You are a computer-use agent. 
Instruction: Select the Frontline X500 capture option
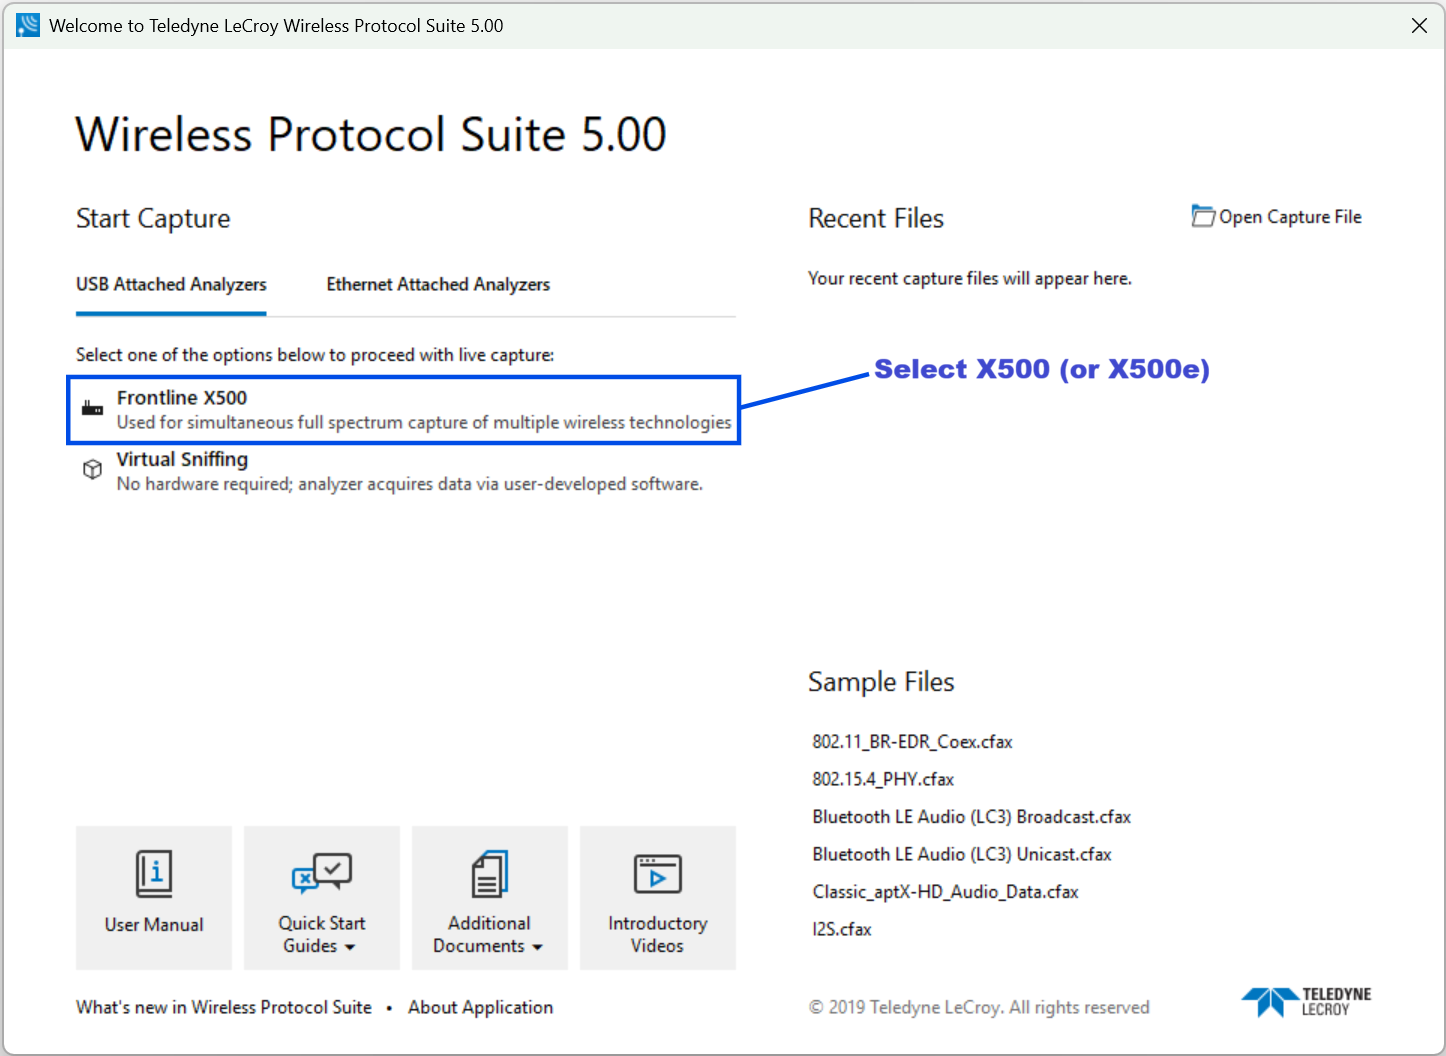[x=404, y=410]
